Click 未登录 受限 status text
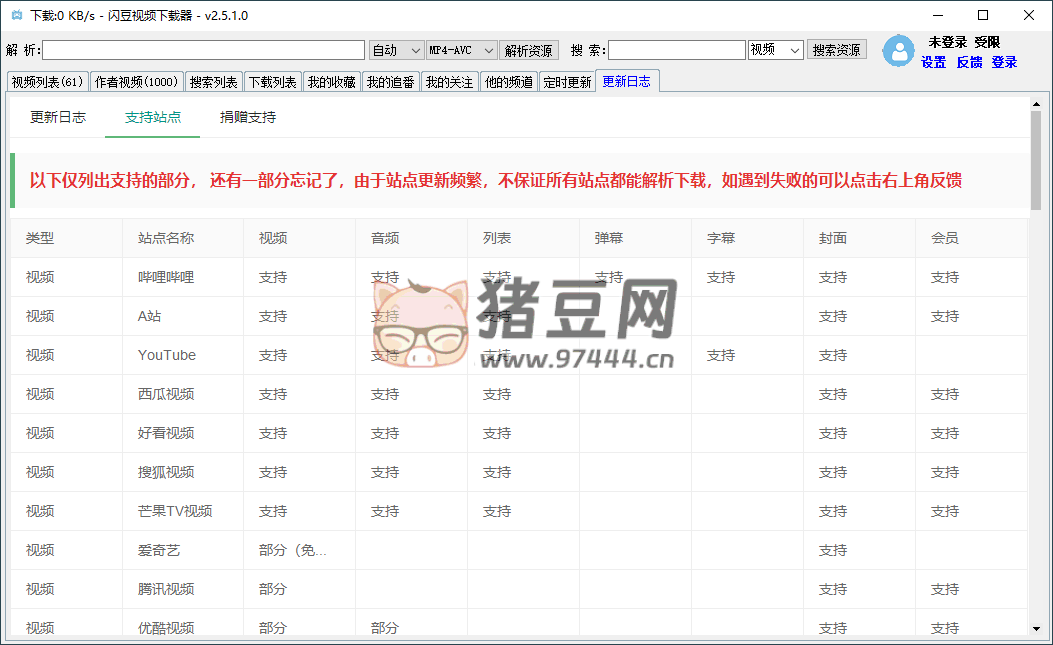 [x=964, y=42]
